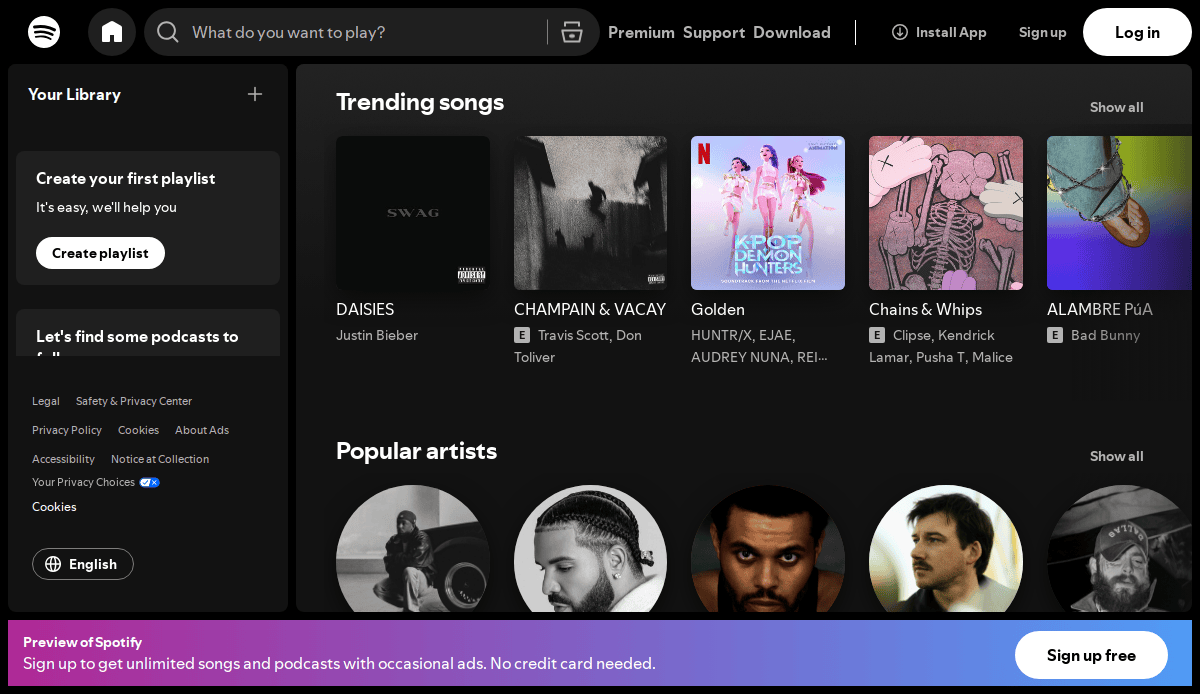The image size is (1200, 694).
Task: Click Justin Bieber artist name
Action: (377, 335)
